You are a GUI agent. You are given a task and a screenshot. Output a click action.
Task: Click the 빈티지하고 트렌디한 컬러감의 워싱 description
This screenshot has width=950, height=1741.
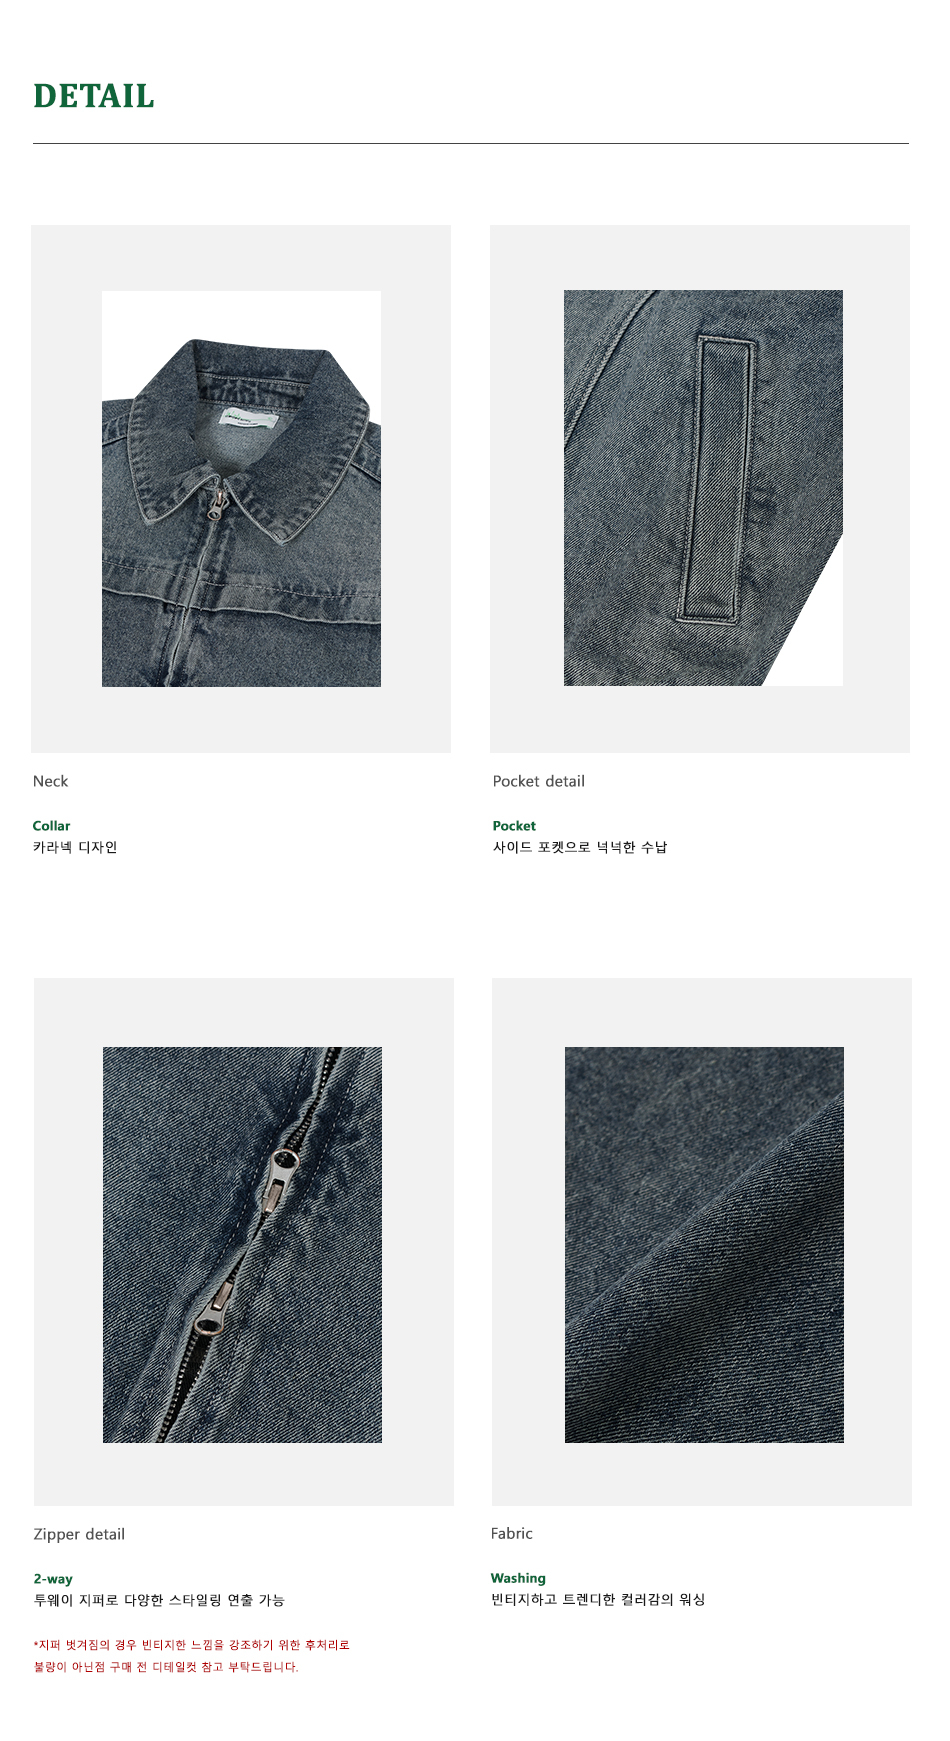pos(598,1599)
